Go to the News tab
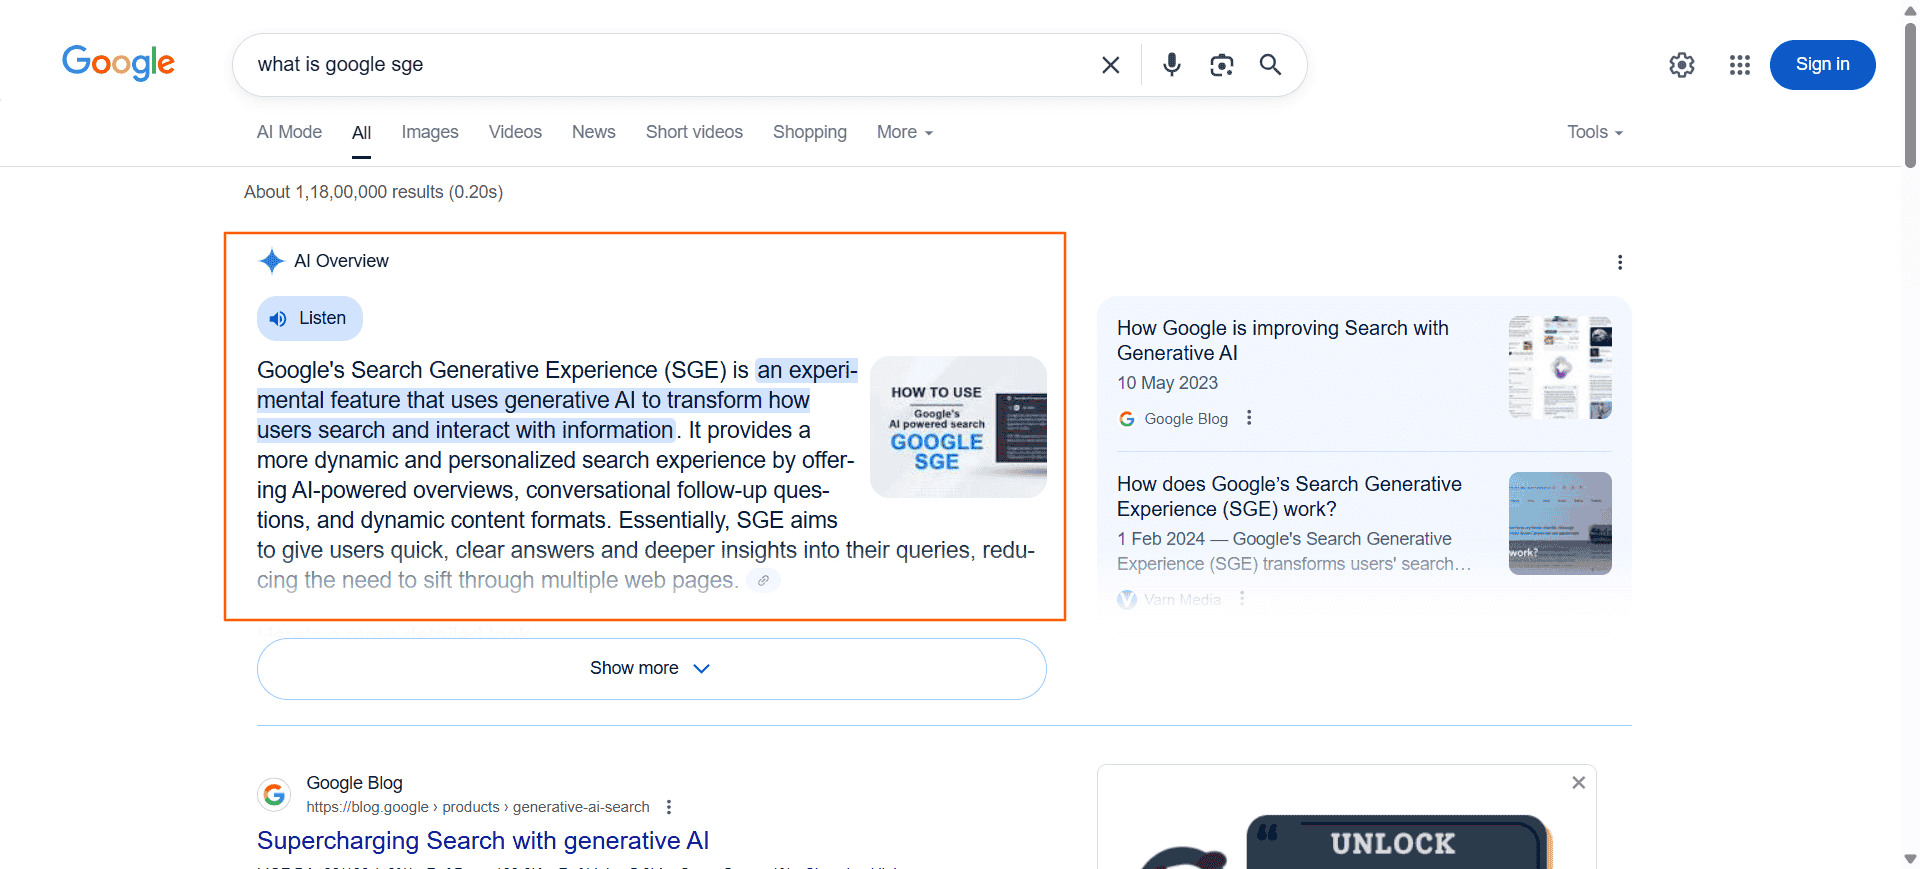 point(593,132)
